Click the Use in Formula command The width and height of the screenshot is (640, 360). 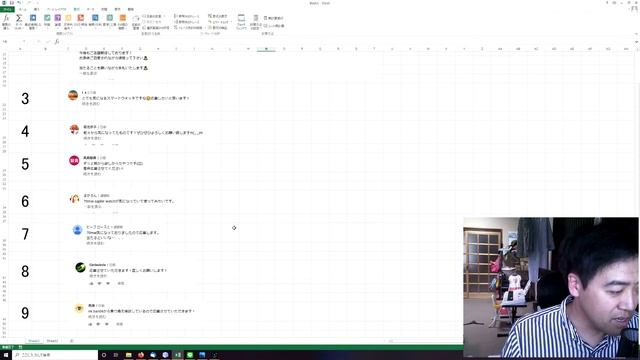(153, 22)
